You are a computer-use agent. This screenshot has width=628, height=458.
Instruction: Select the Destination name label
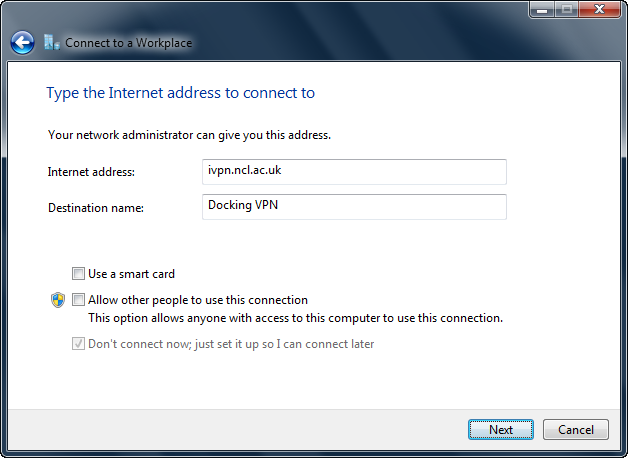(x=96, y=208)
